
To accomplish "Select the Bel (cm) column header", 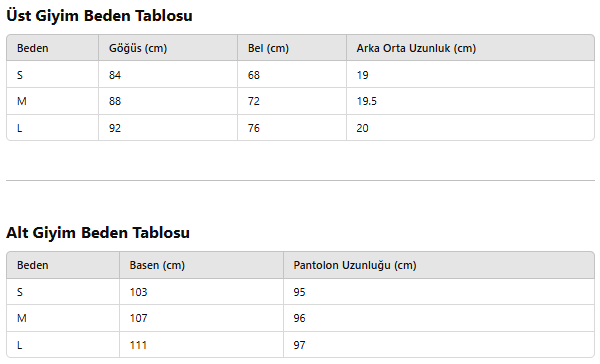I will (292, 48).
